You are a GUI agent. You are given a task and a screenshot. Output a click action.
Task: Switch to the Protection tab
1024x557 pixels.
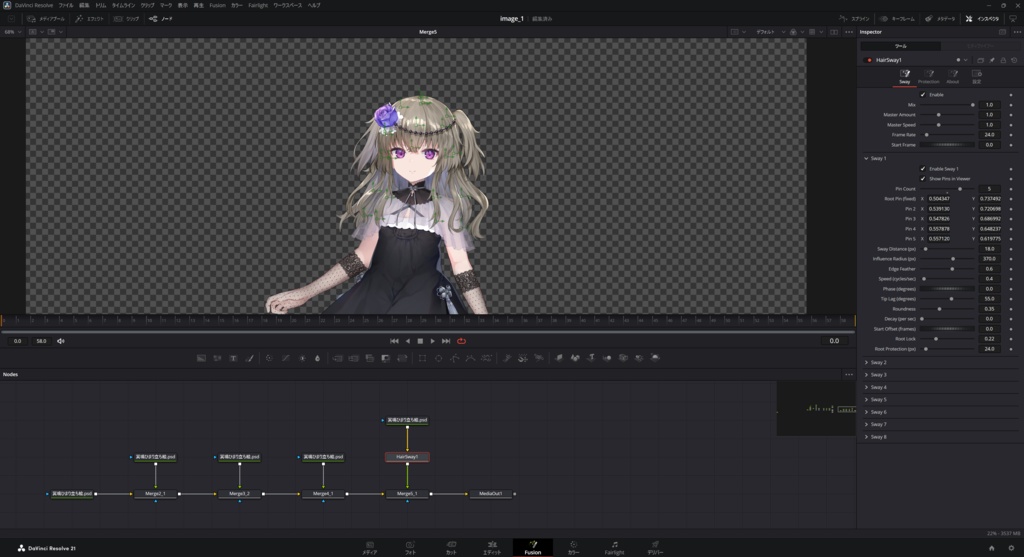[928, 77]
